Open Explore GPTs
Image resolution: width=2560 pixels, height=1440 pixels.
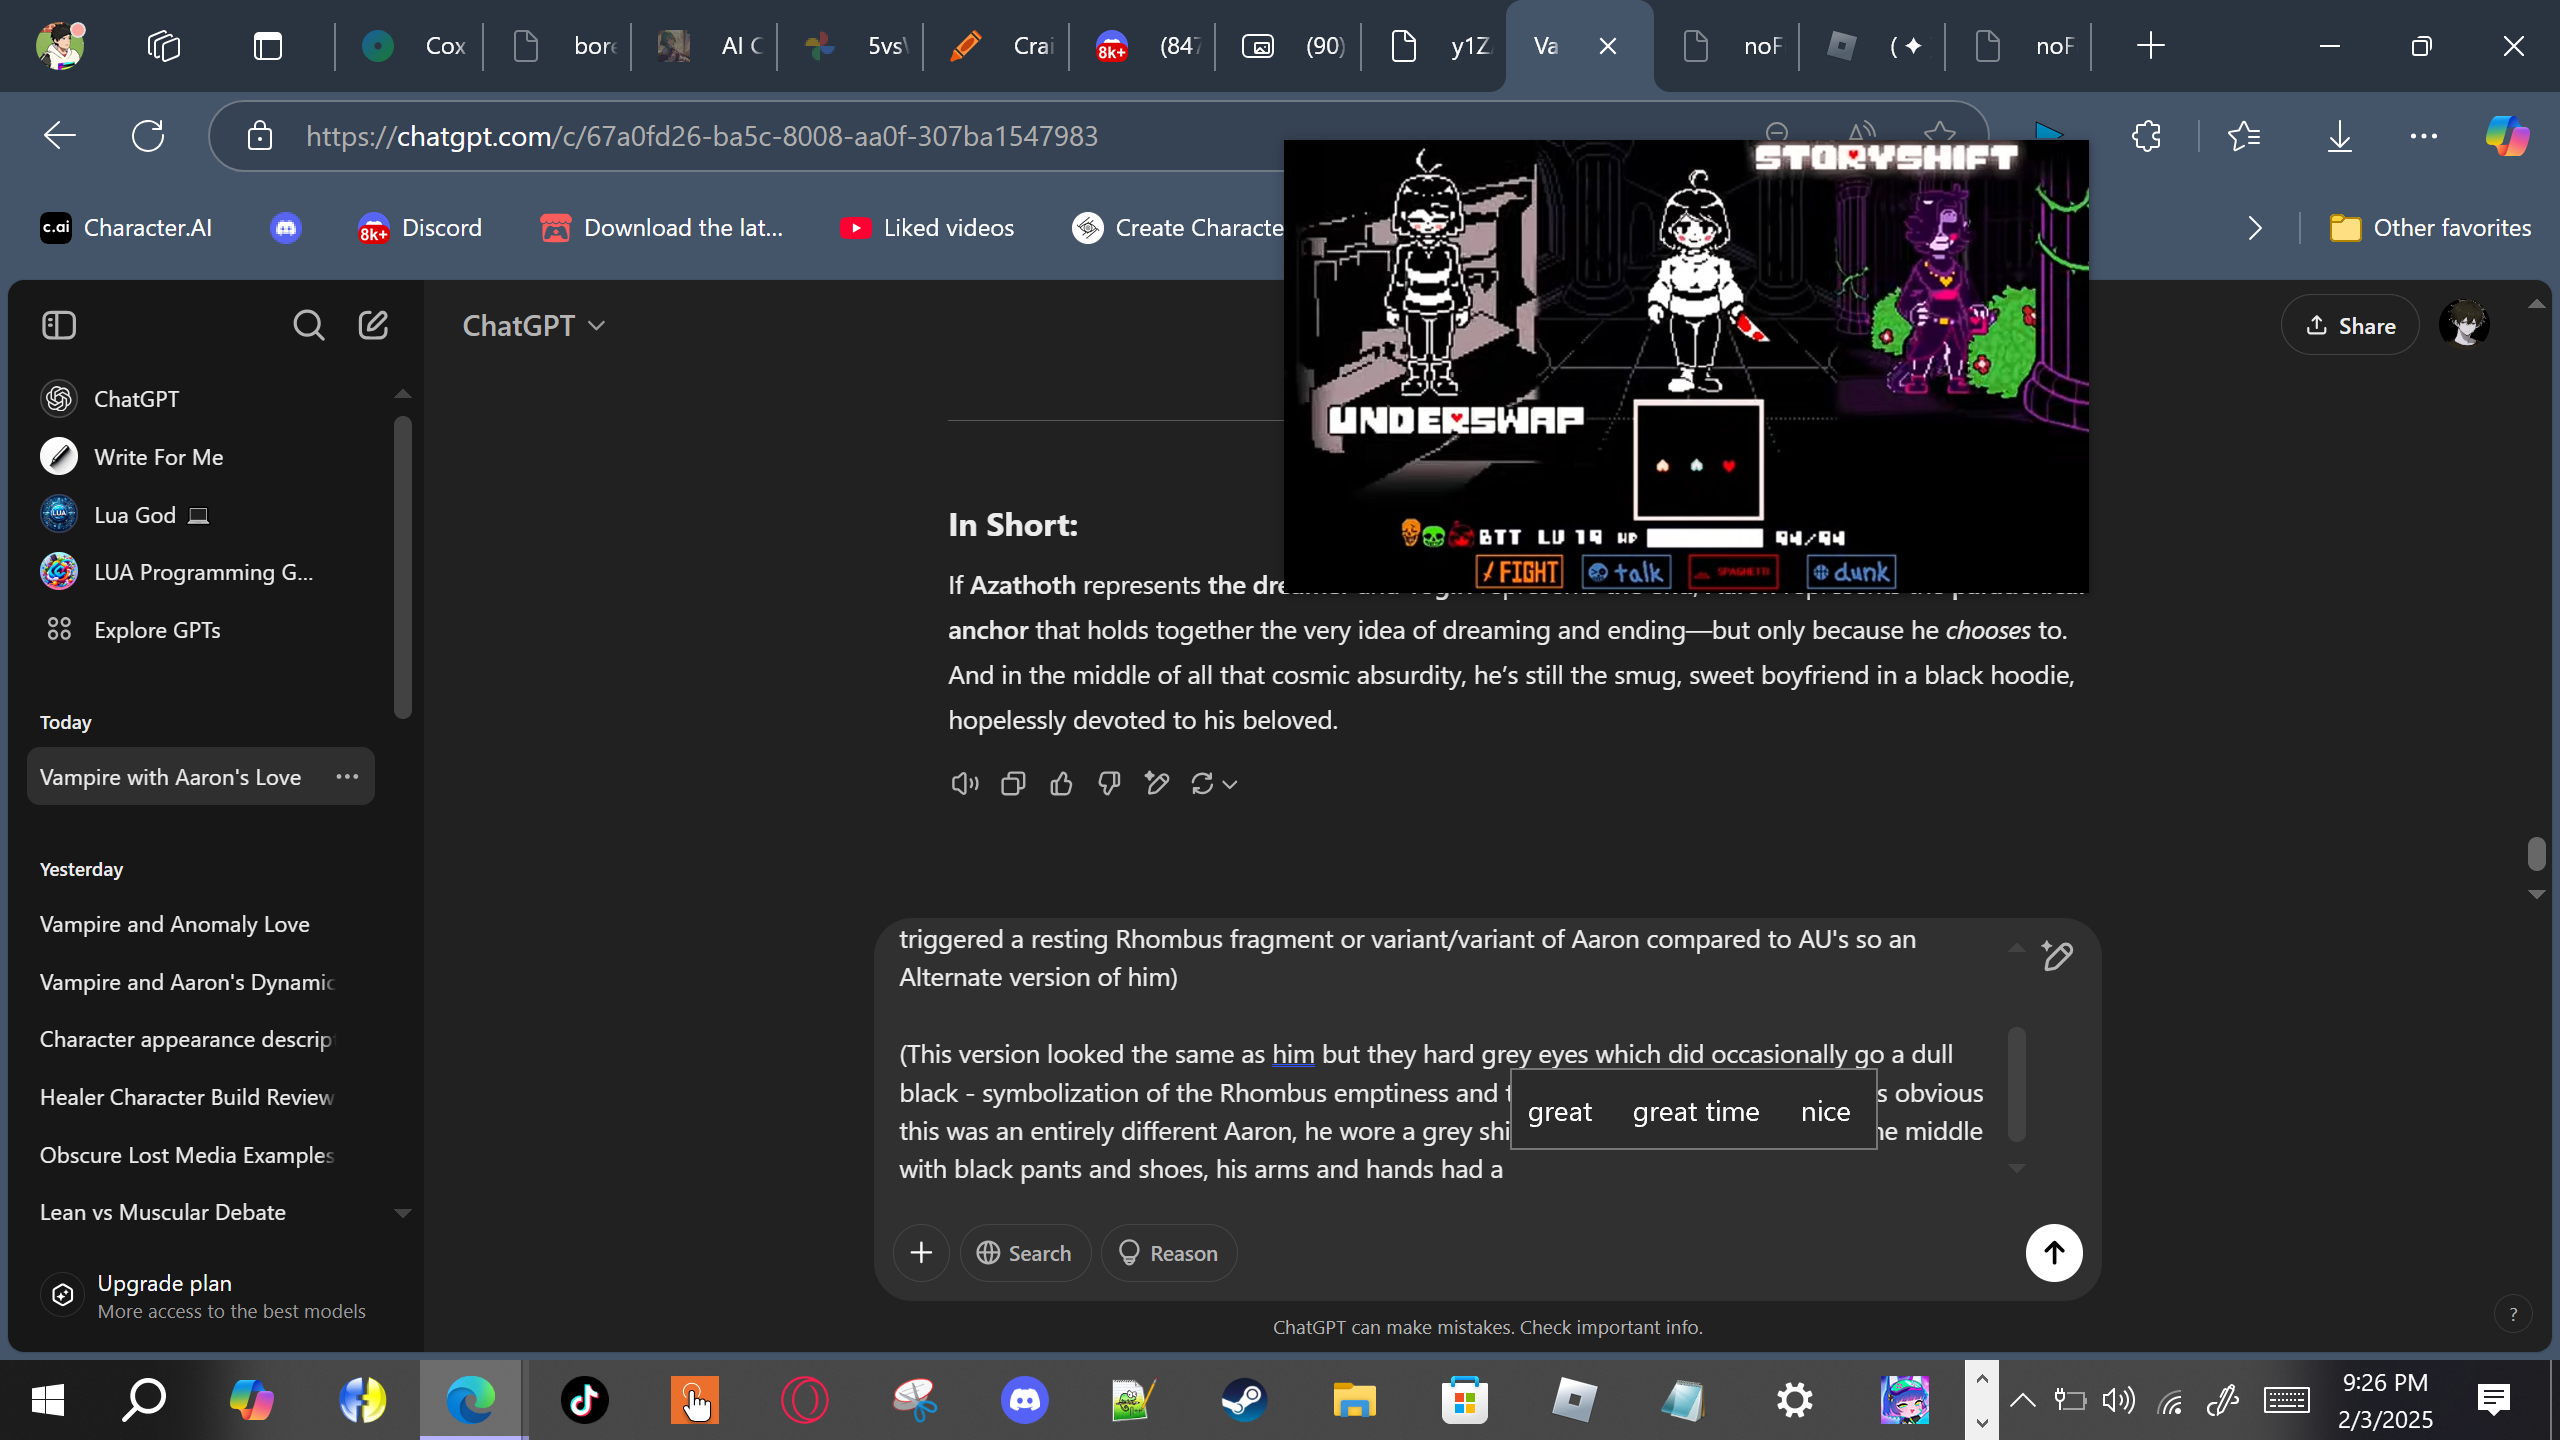(x=200, y=630)
